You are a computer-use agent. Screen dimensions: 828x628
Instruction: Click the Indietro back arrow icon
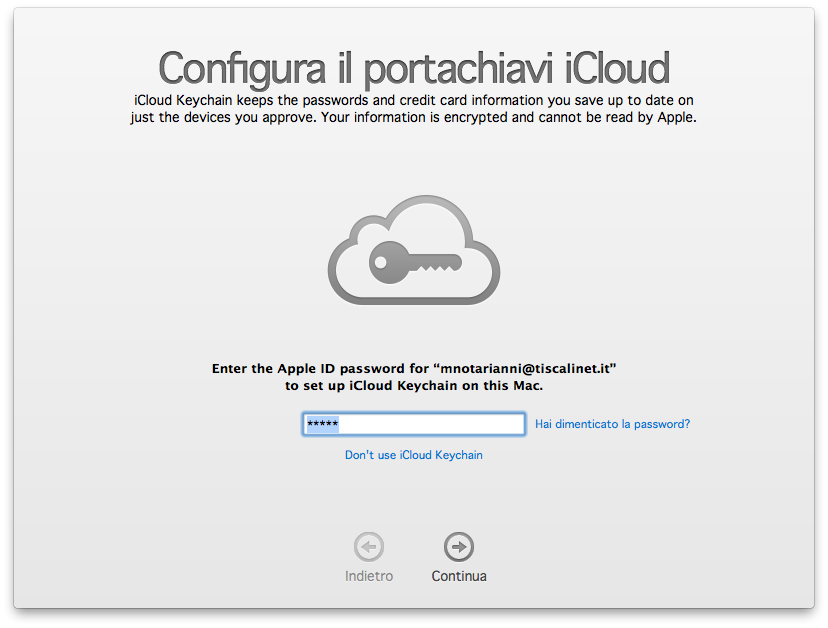[x=369, y=547]
